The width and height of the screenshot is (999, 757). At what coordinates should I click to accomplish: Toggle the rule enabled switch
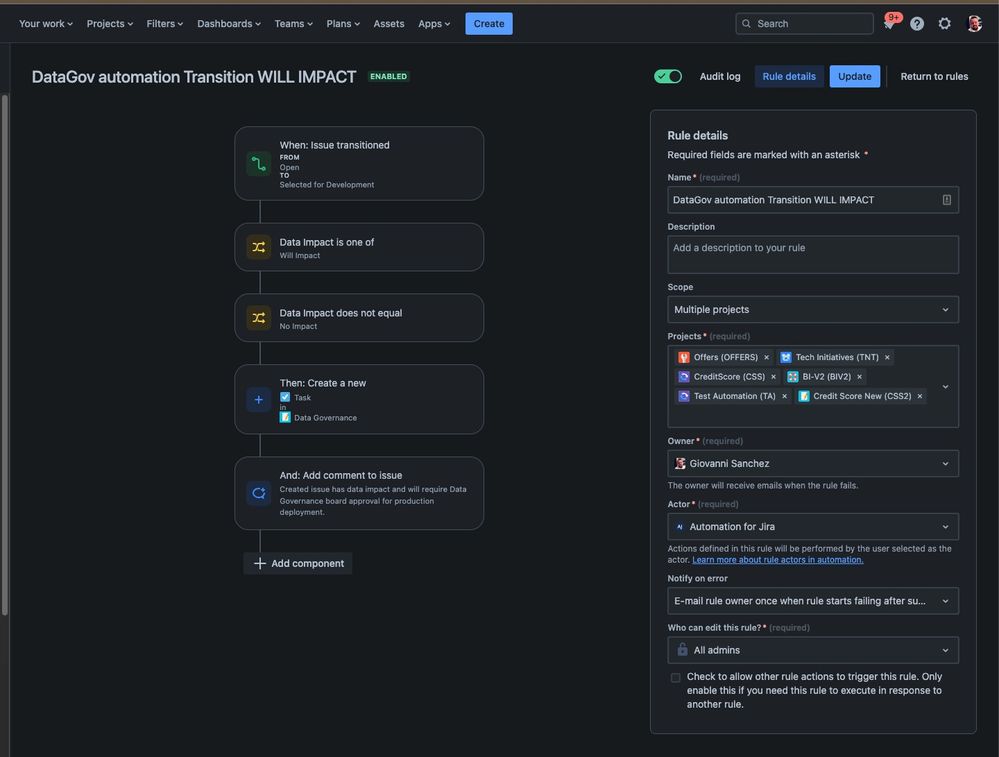point(668,76)
